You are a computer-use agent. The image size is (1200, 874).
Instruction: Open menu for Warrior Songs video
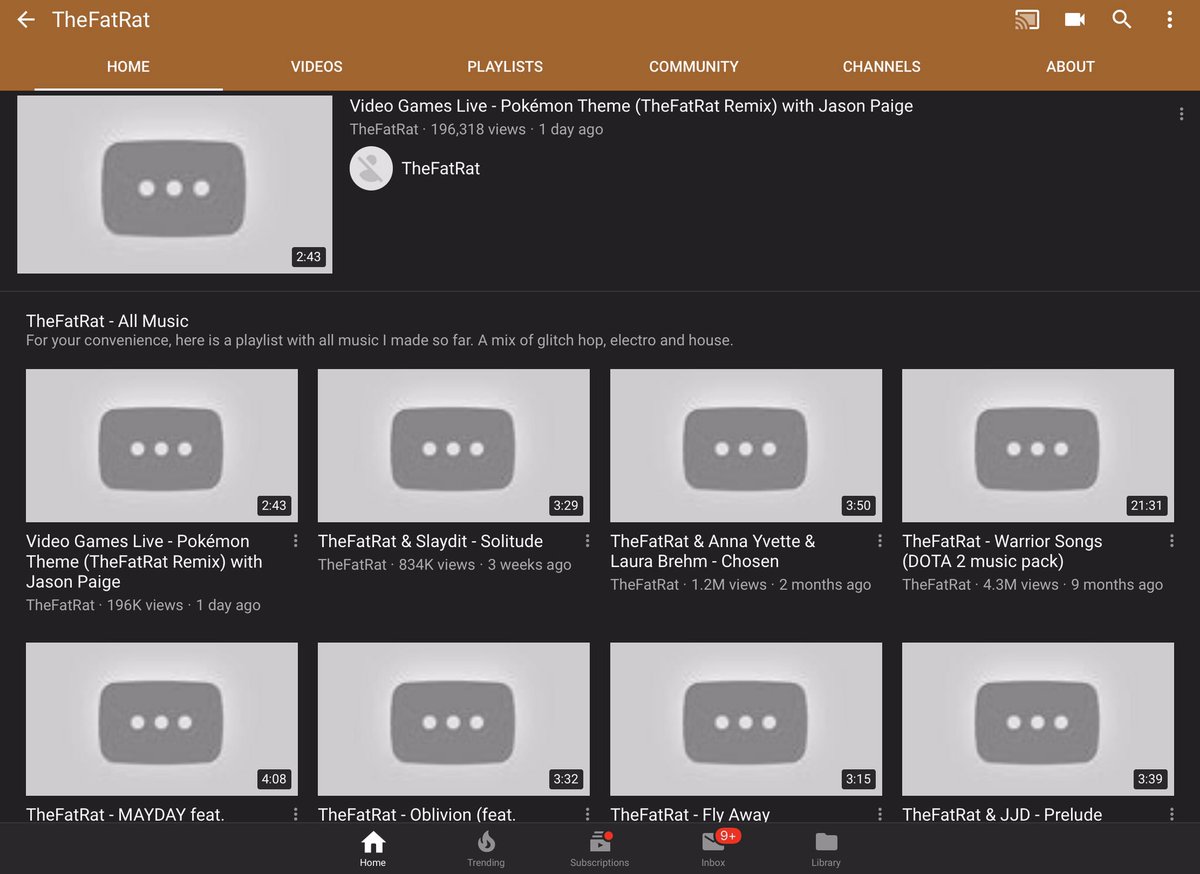(x=1171, y=541)
